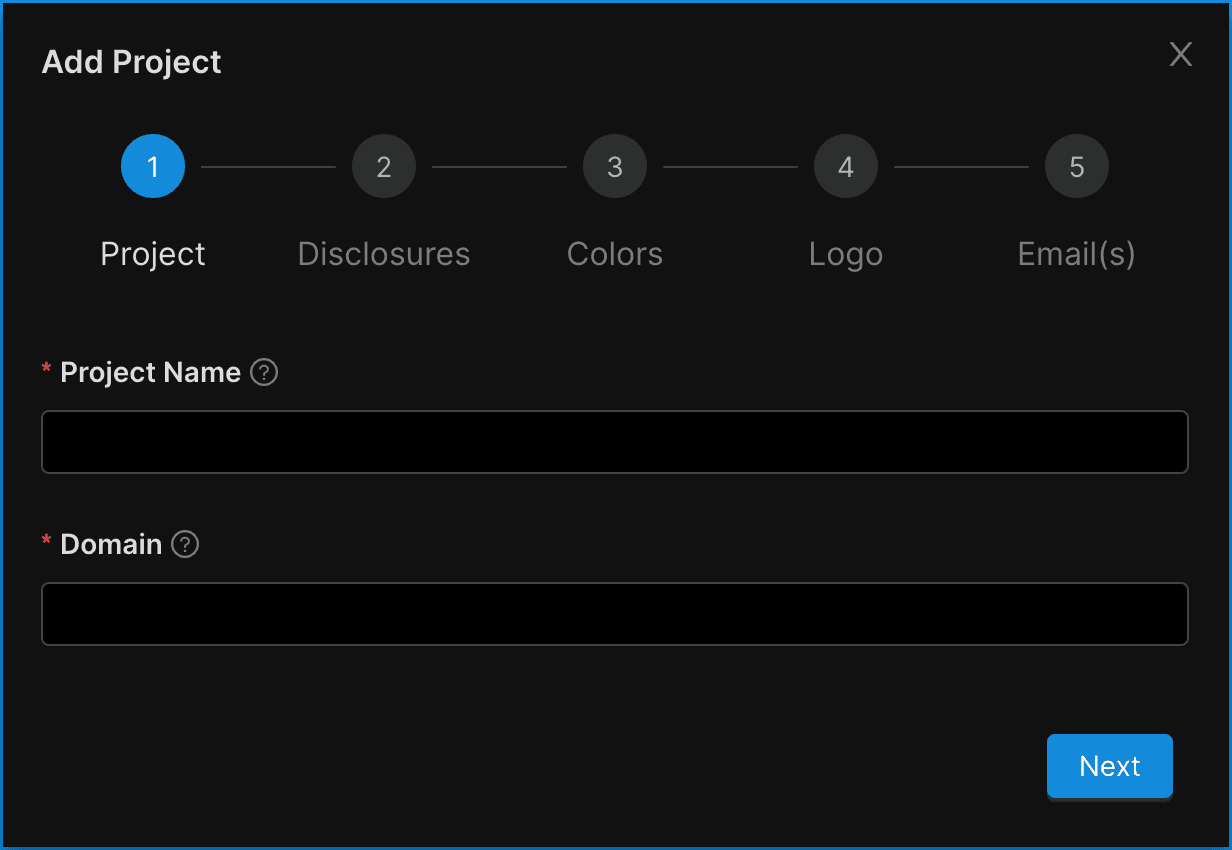Image resolution: width=1232 pixels, height=850 pixels.
Task: Select the Project step label
Action: point(153,254)
